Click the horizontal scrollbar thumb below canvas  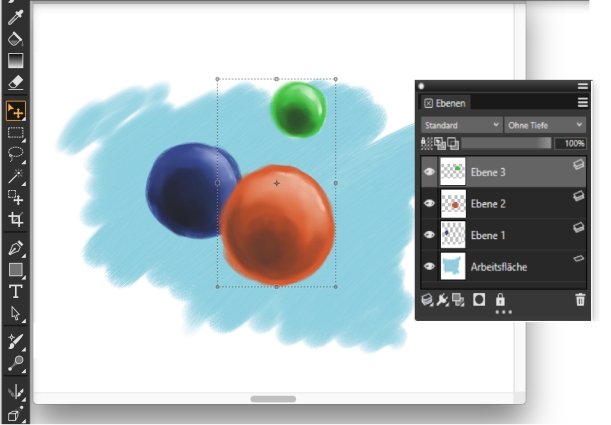273,399
